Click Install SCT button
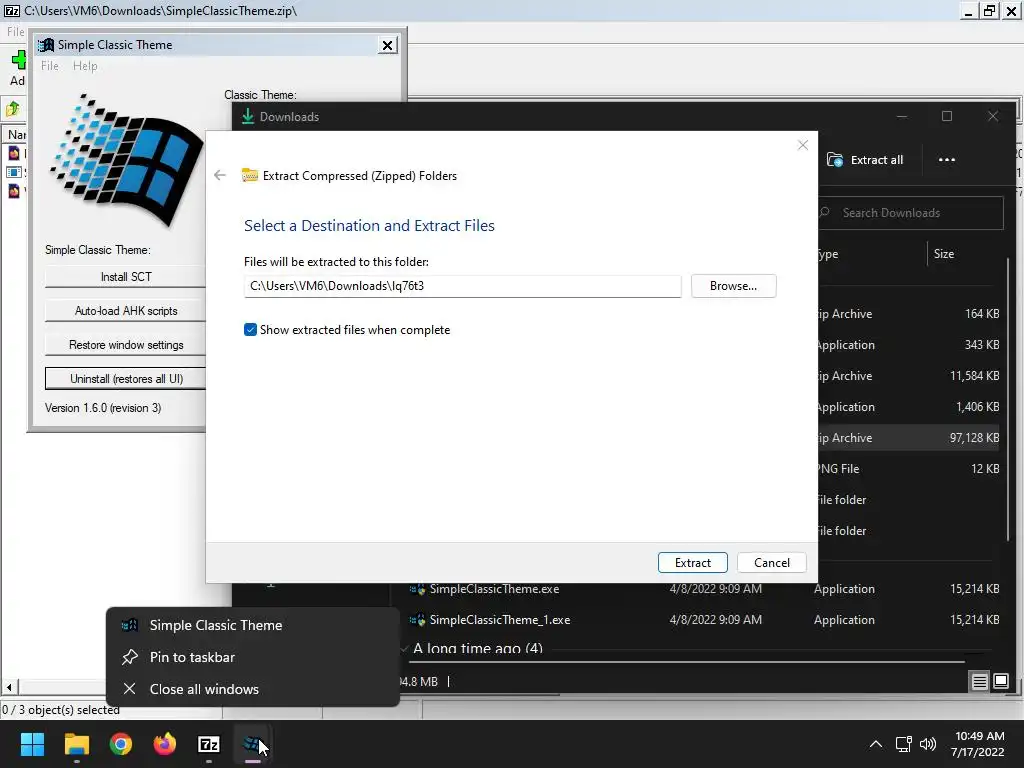Image resolution: width=1024 pixels, height=768 pixels. point(125,277)
